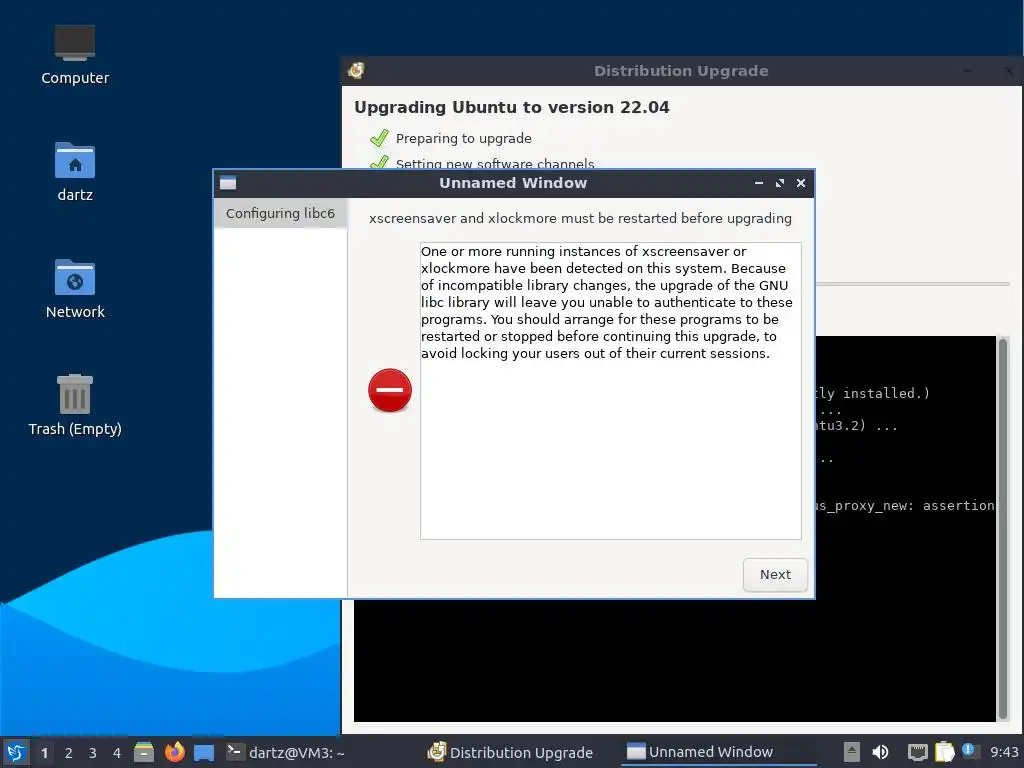Click the red error stop icon
The width and height of the screenshot is (1024, 768).
[390, 391]
